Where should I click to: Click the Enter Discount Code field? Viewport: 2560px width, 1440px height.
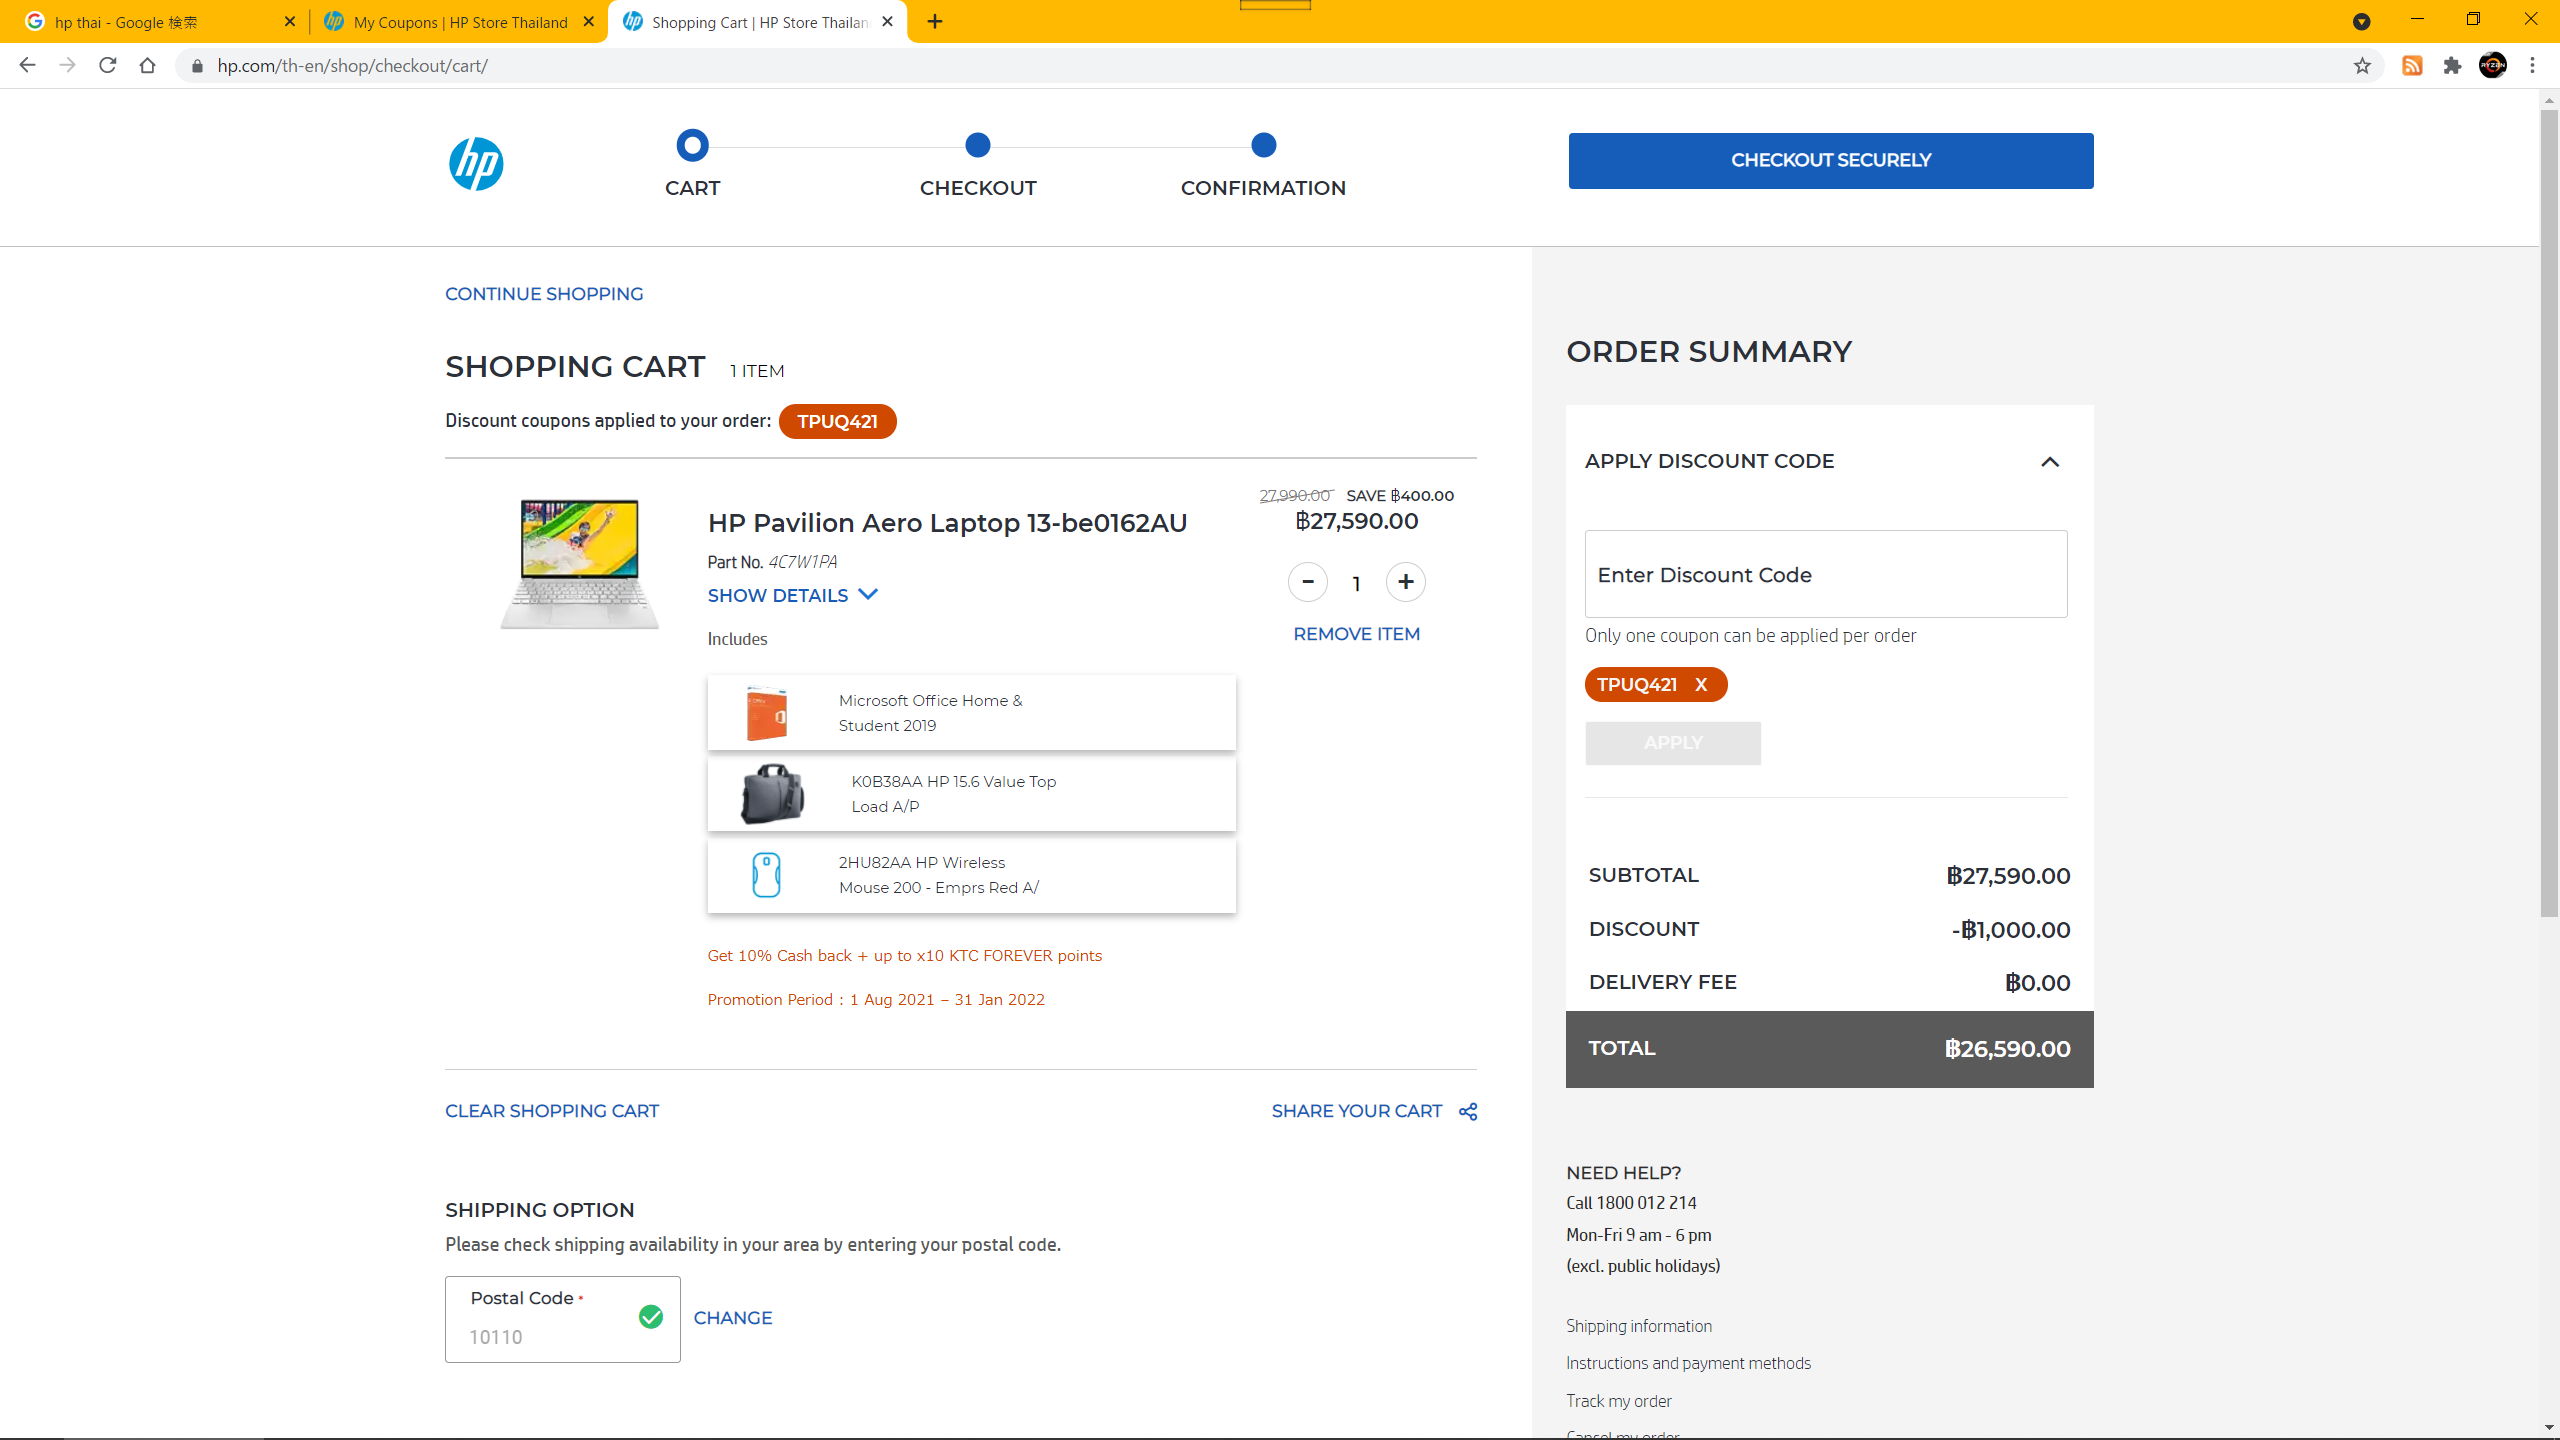point(1826,574)
